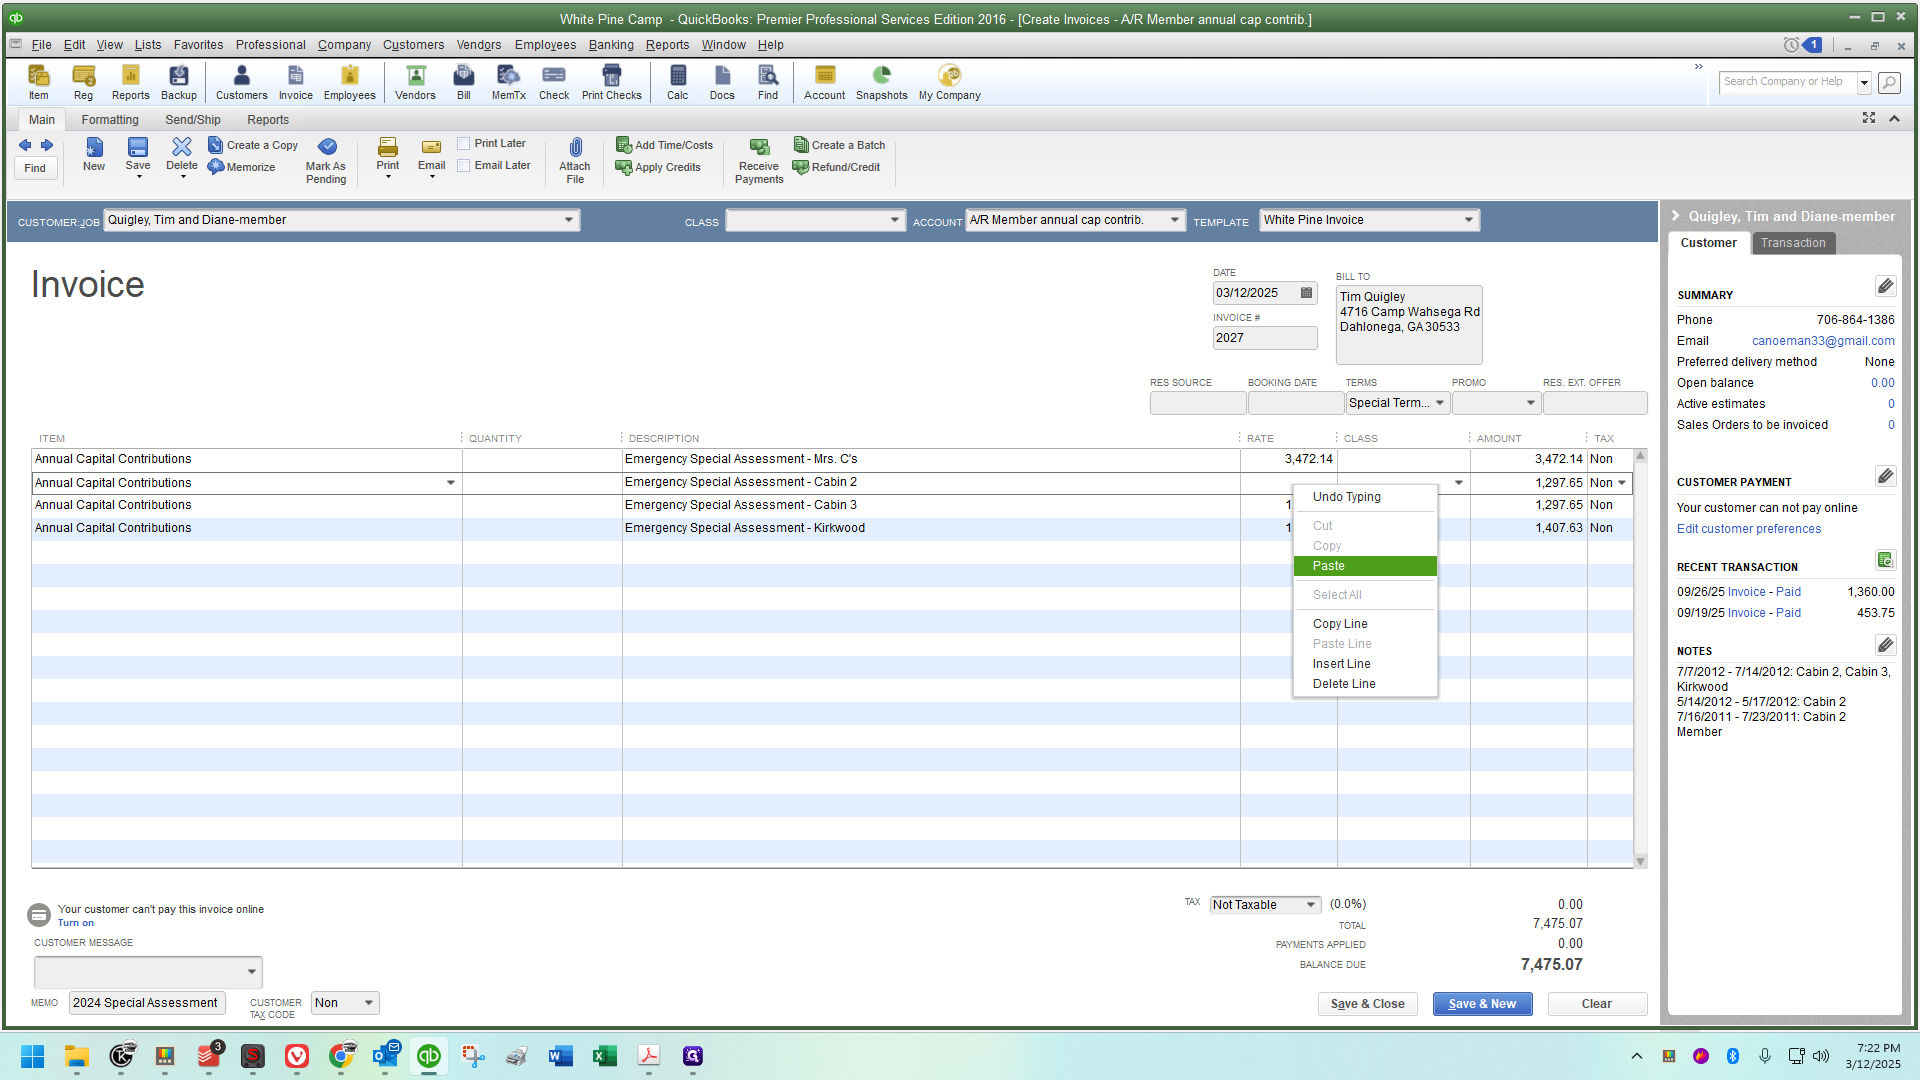The image size is (1920, 1080).
Task: Open the MemTx memorized transactions icon
Action: click(x=508, y=82)
